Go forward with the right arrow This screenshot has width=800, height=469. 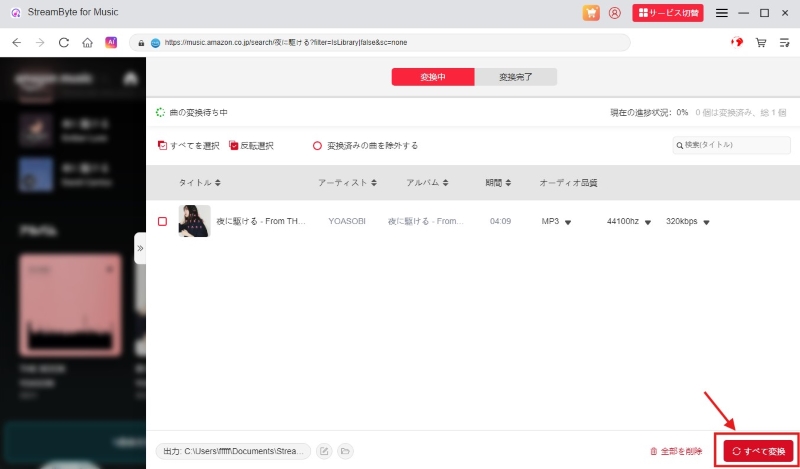(40, 43)
